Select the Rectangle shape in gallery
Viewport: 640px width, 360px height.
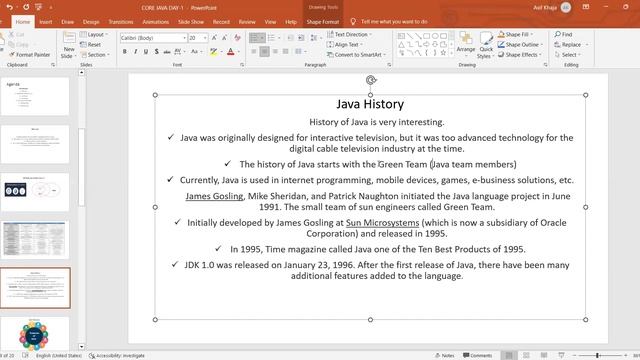(427, 36)
